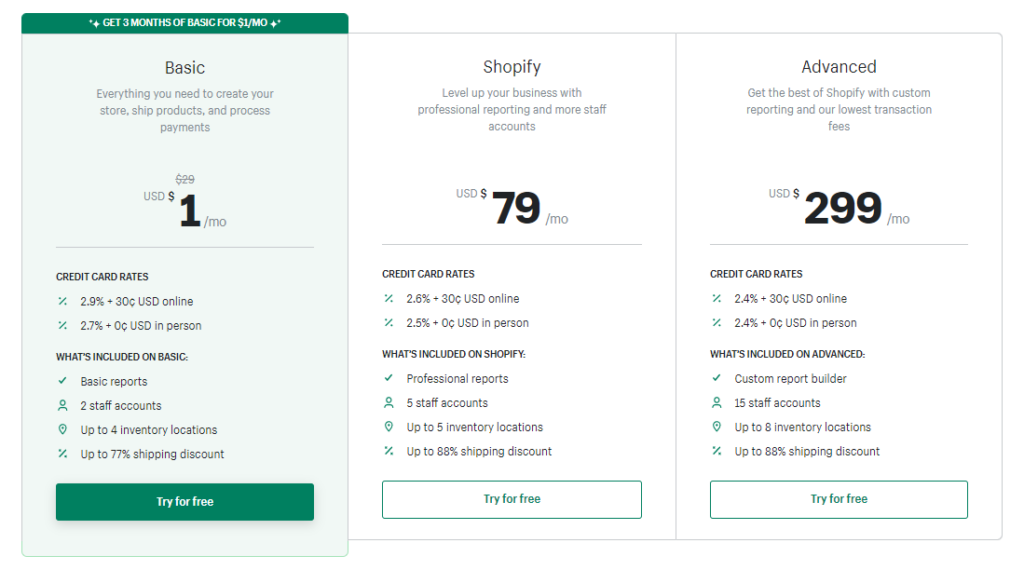The image size is (1024, 570).
Task: Click checkmark icon next to Basic reports
Action: (x=63, y=381)
